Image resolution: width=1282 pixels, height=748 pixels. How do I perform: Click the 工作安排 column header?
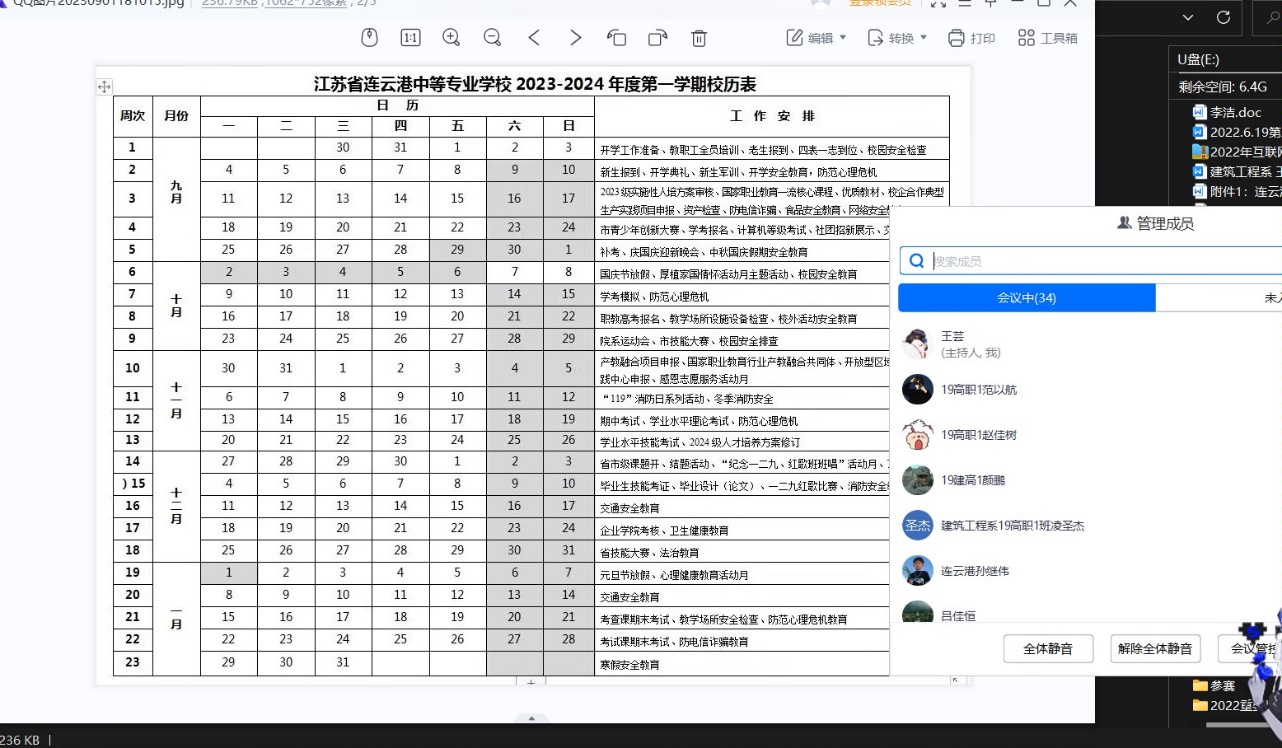pyautogui.click(x=772, y=116)
